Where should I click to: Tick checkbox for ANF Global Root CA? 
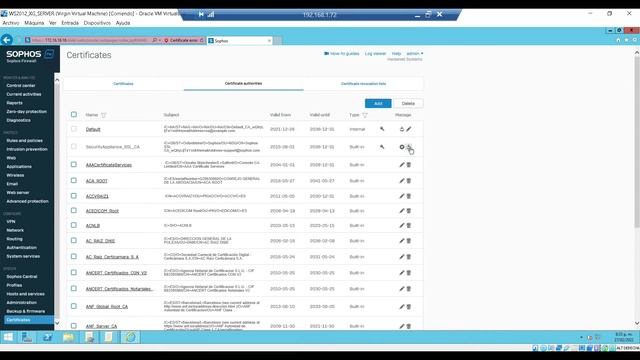pyautogui.click(x=74, y=306)
